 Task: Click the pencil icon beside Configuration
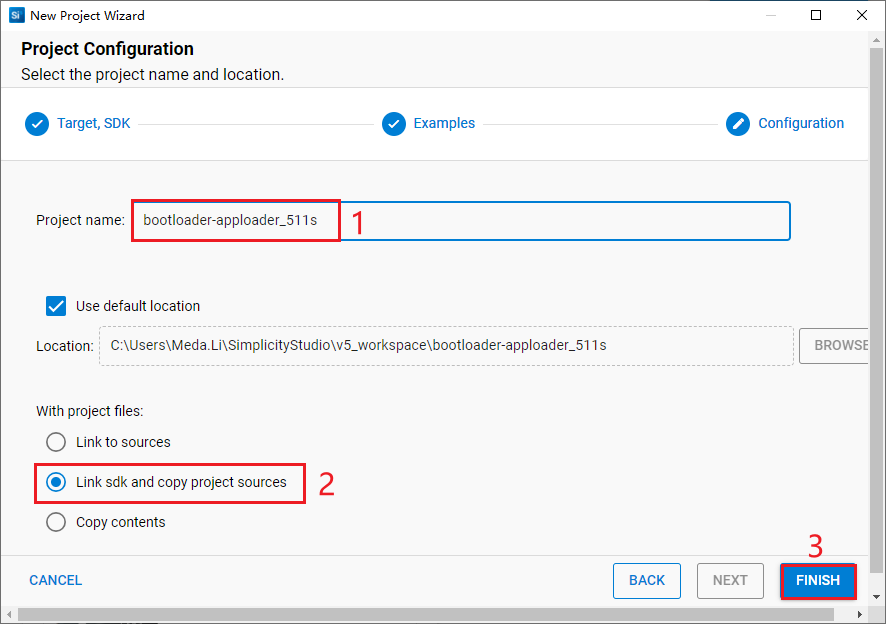coord(737,123)
